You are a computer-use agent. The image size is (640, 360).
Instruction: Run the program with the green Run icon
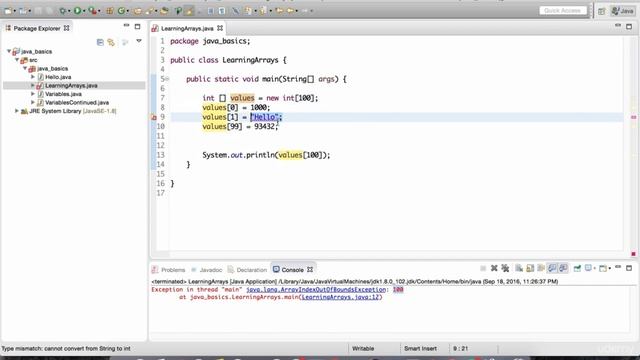tap(77, 11)
